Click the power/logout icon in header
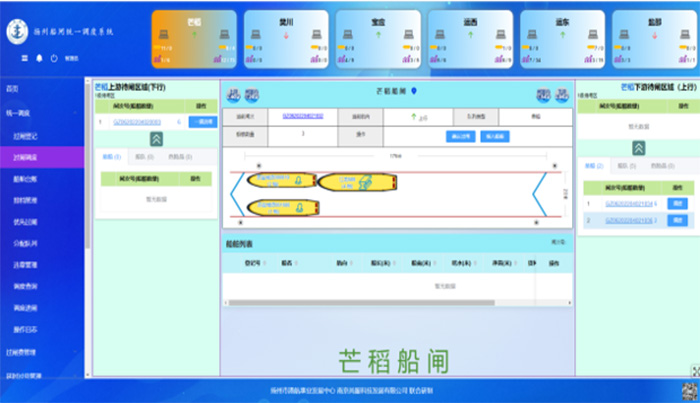 (53, 59)
